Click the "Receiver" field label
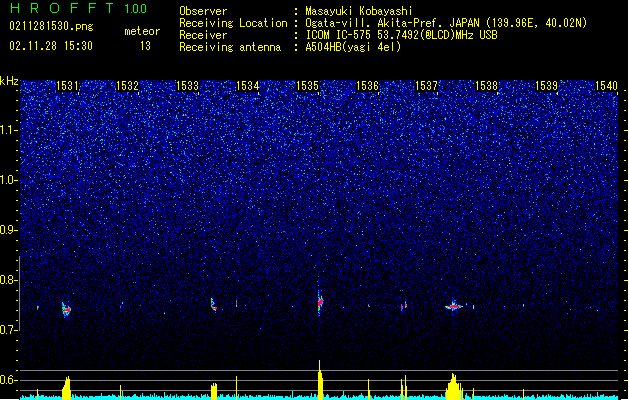Viewport: 629px width, 400px height. [x=203, y=35]
